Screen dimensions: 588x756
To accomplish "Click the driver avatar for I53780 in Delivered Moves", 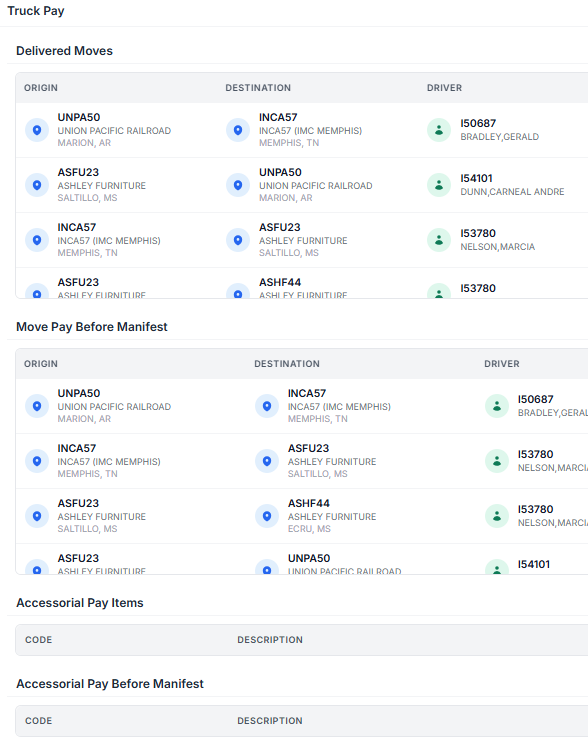I will click(x=439, y=240).
